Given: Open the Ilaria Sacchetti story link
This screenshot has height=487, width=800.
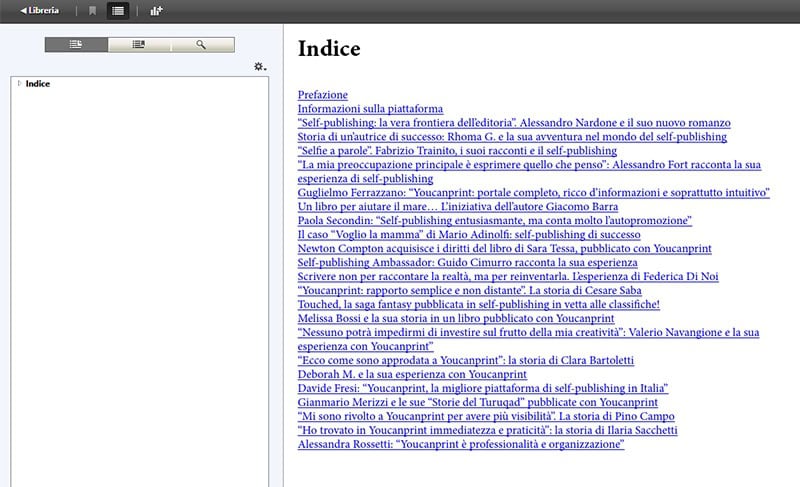Looking at the screenshot, I should click(488, 430).
